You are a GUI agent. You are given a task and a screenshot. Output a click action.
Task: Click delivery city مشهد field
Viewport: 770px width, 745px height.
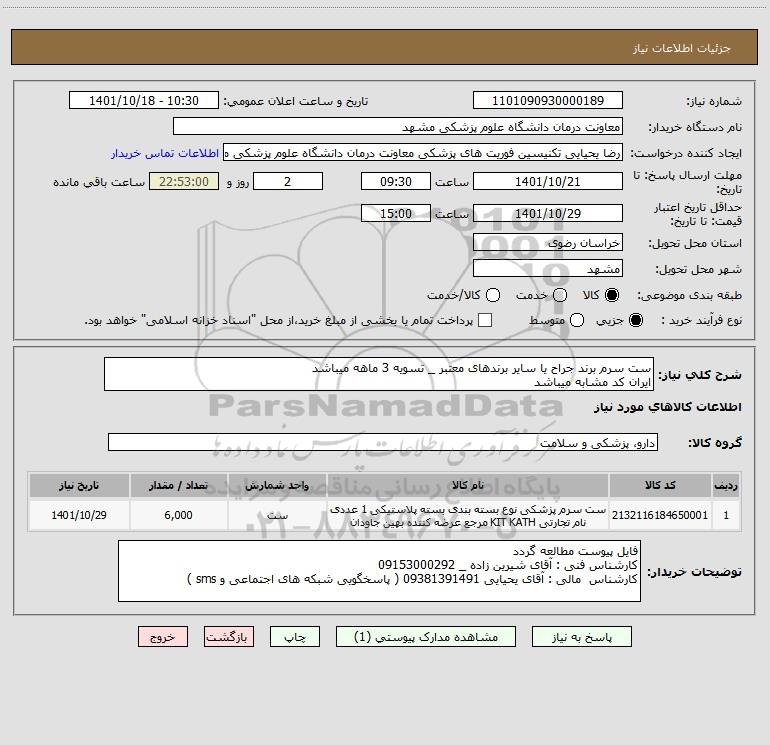548,268
